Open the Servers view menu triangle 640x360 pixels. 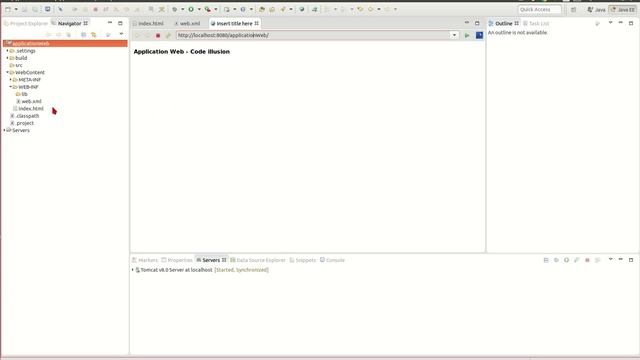click(610, 259)
